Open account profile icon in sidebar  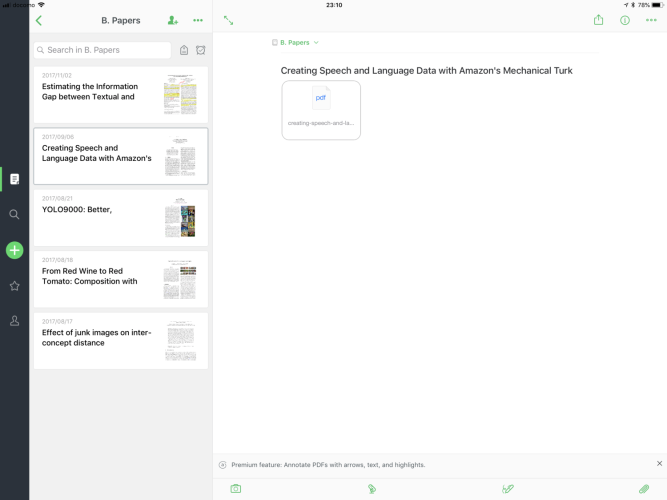point(14,321)
